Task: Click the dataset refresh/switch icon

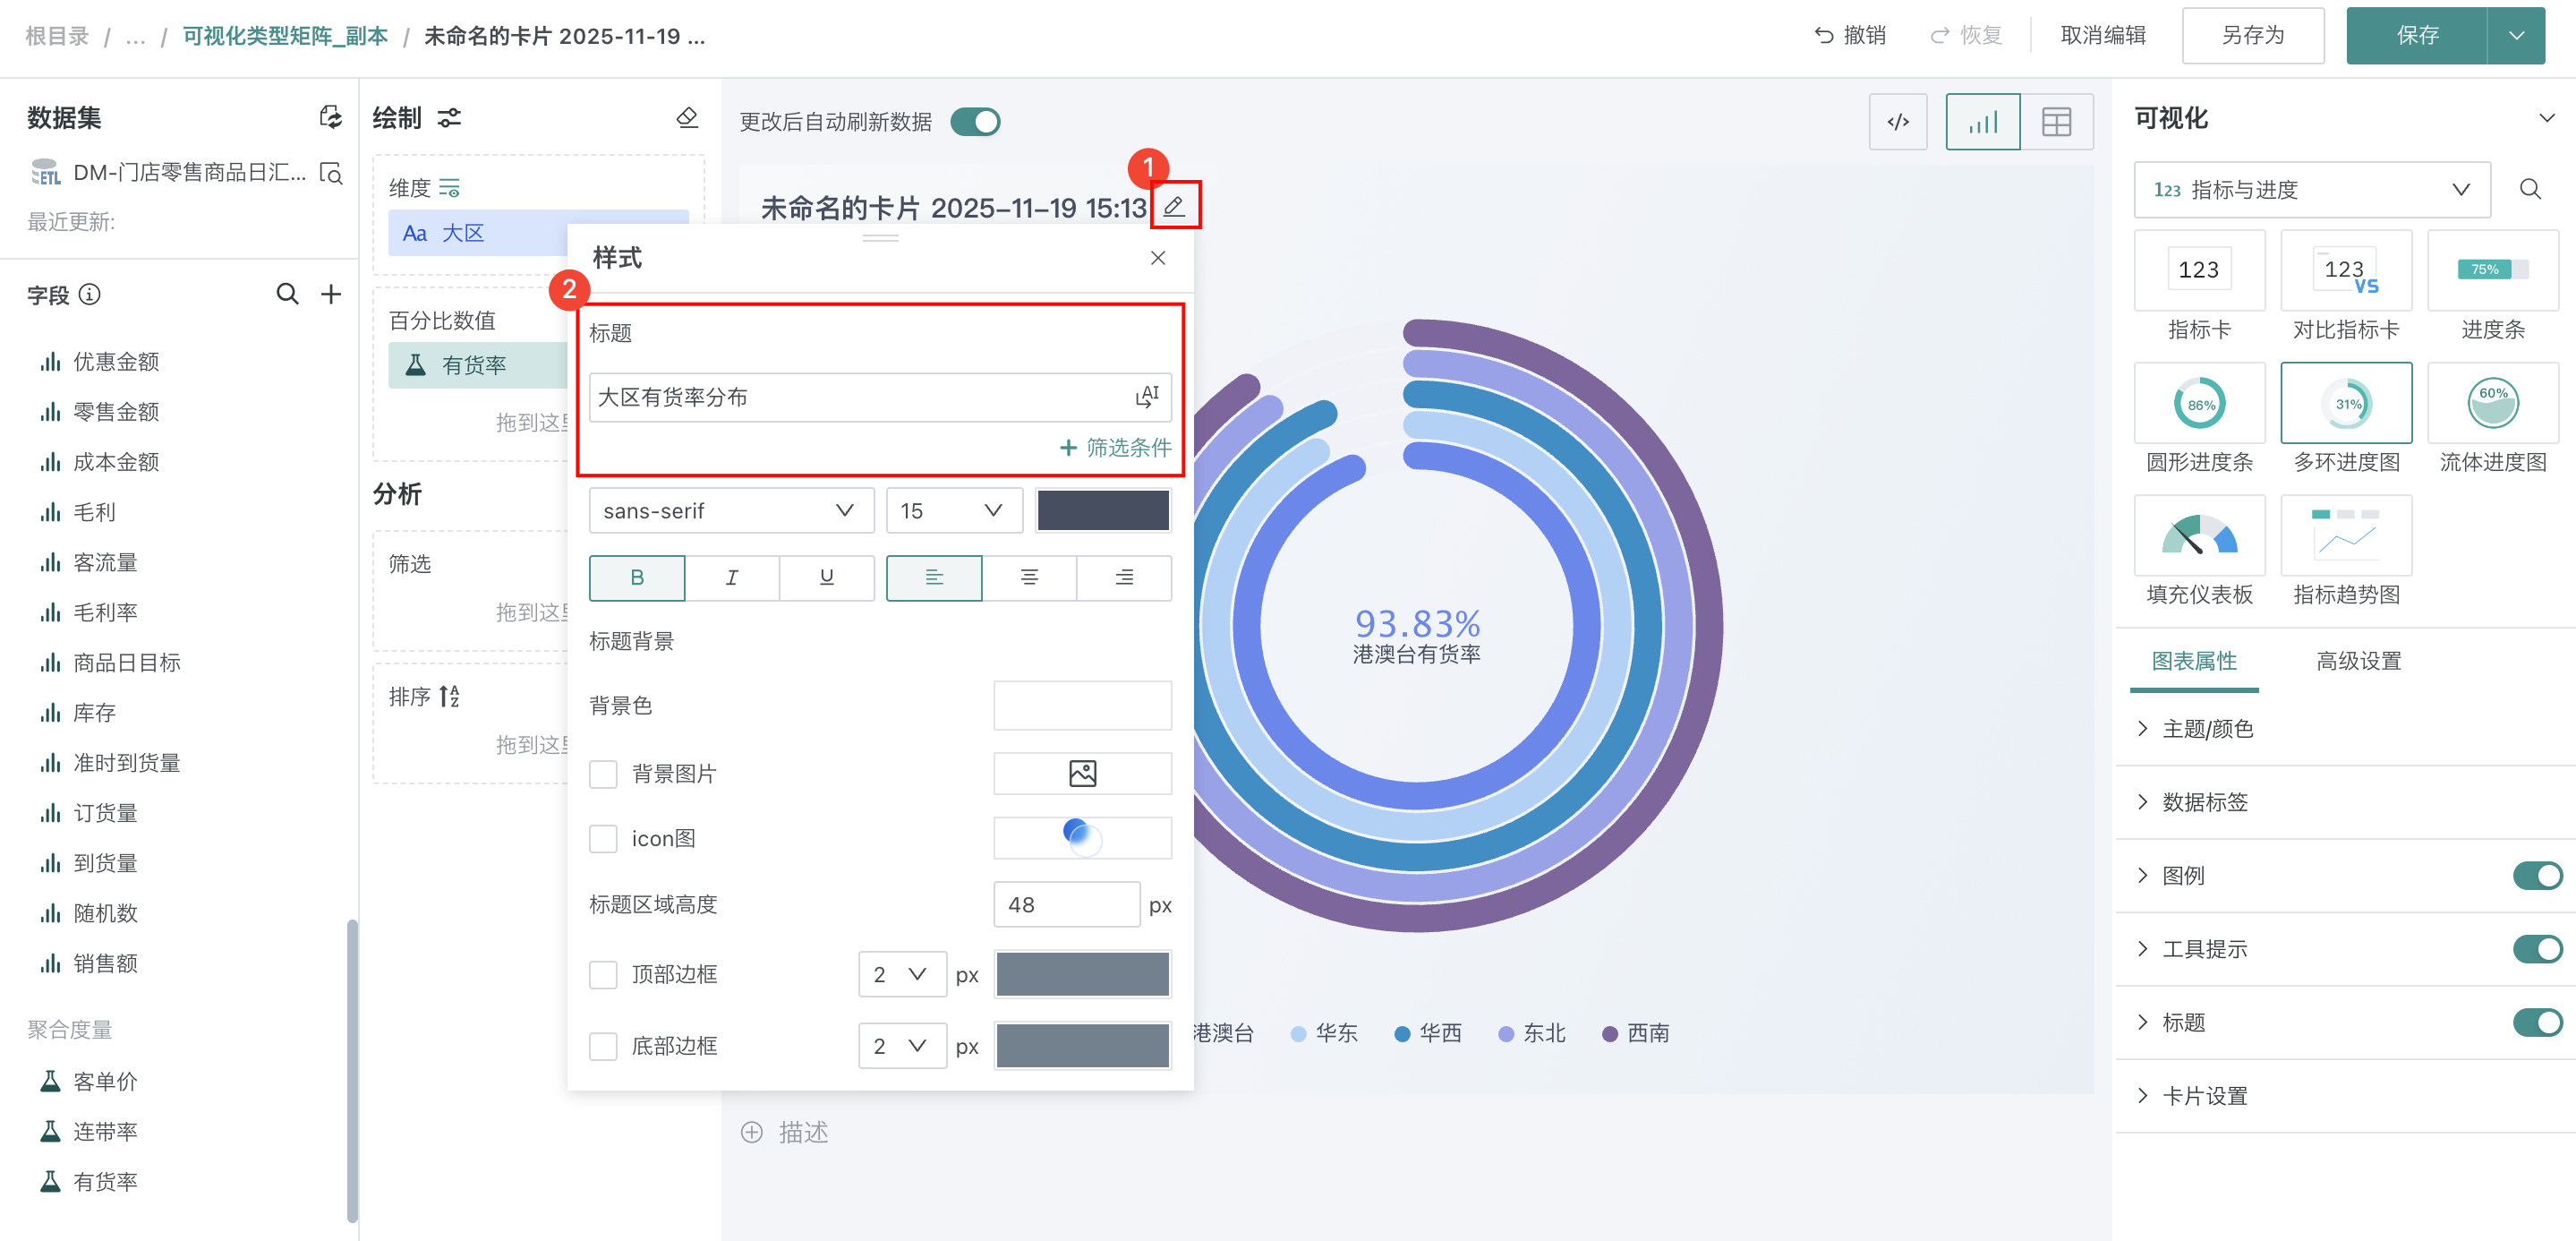Action: click(x=330, y=117)
